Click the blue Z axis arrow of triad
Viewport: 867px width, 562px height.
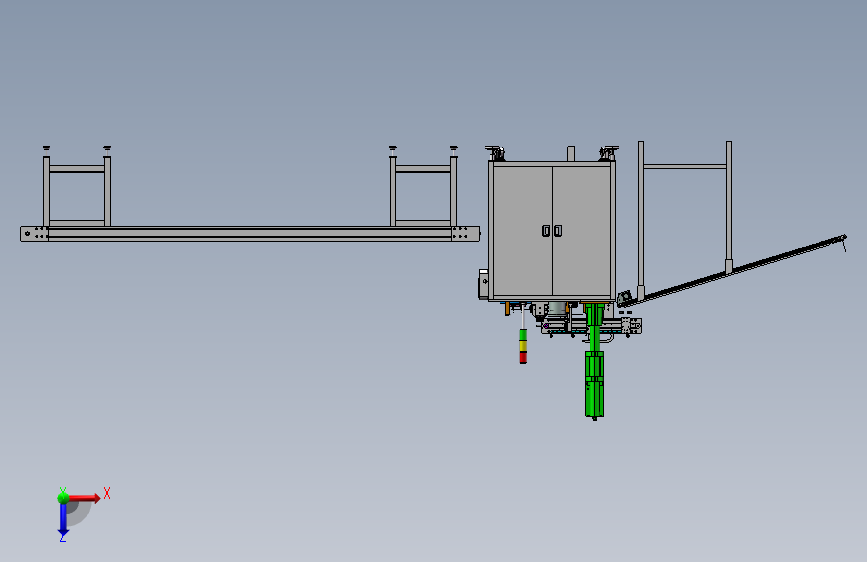(x=63, y=521)
